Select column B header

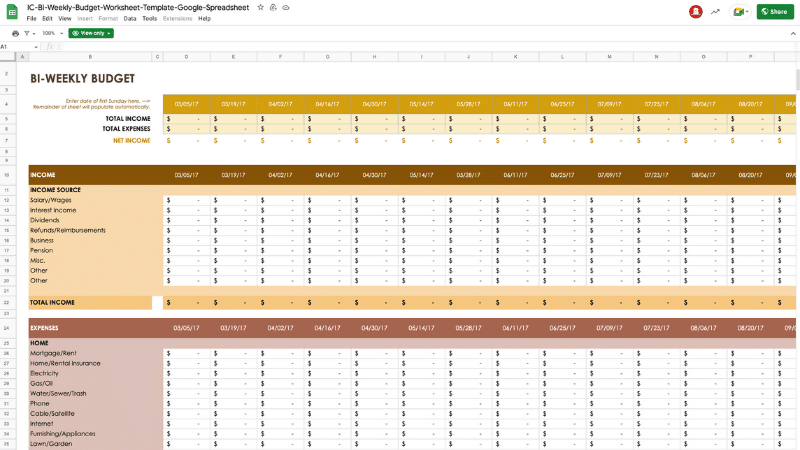90,57
